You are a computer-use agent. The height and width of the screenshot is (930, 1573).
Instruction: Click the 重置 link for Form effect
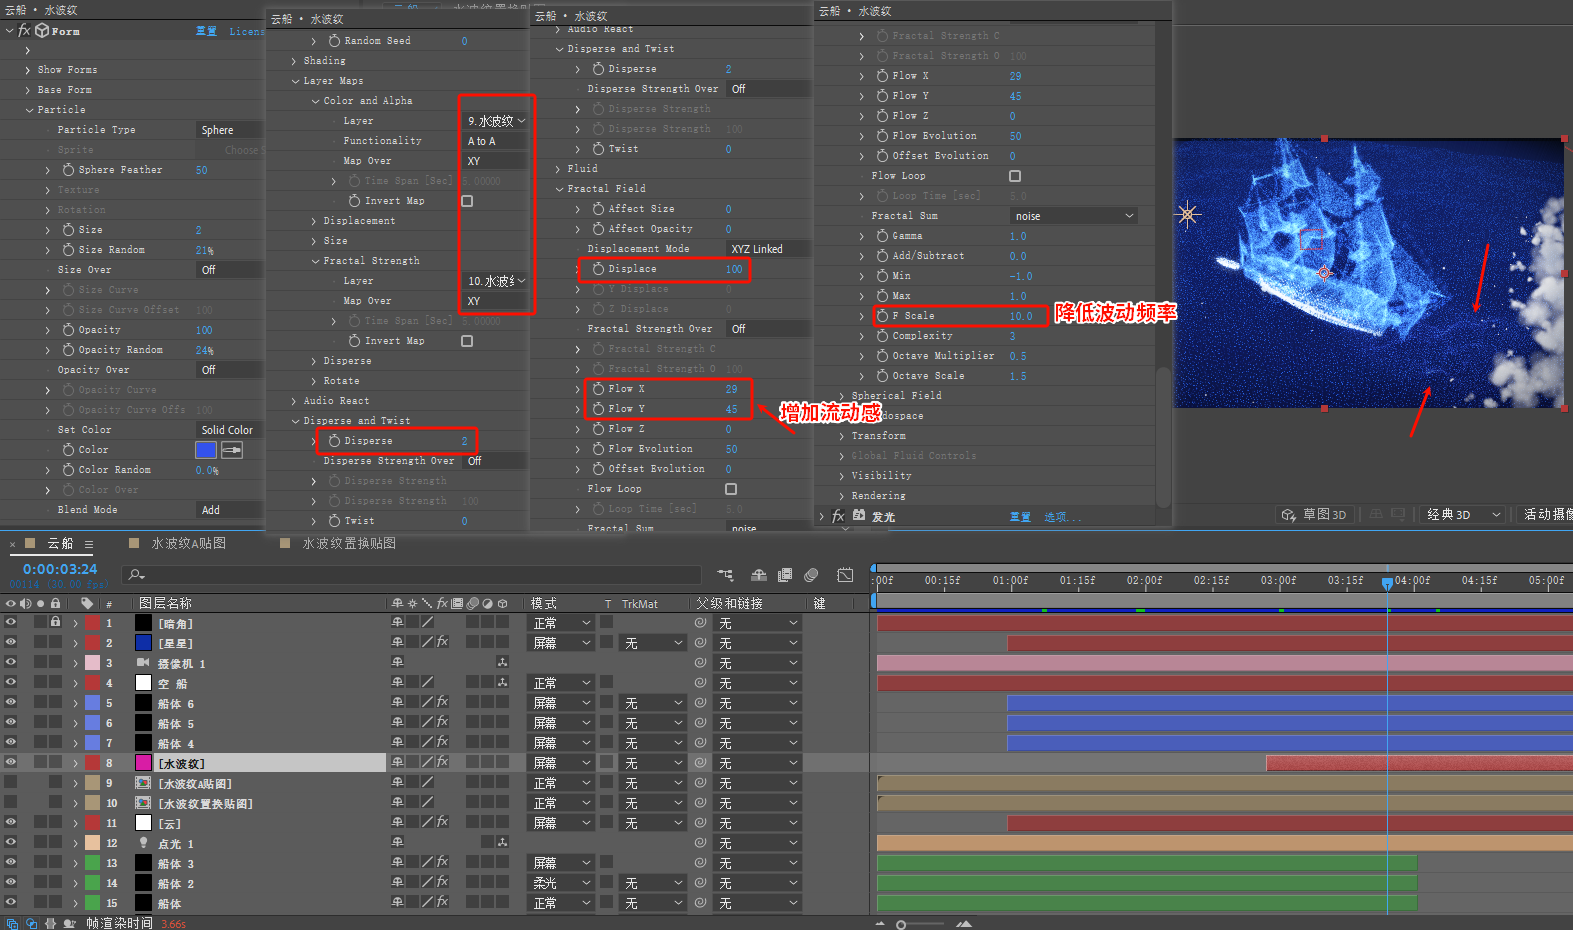pyautogui.click(x=206, y=31)
